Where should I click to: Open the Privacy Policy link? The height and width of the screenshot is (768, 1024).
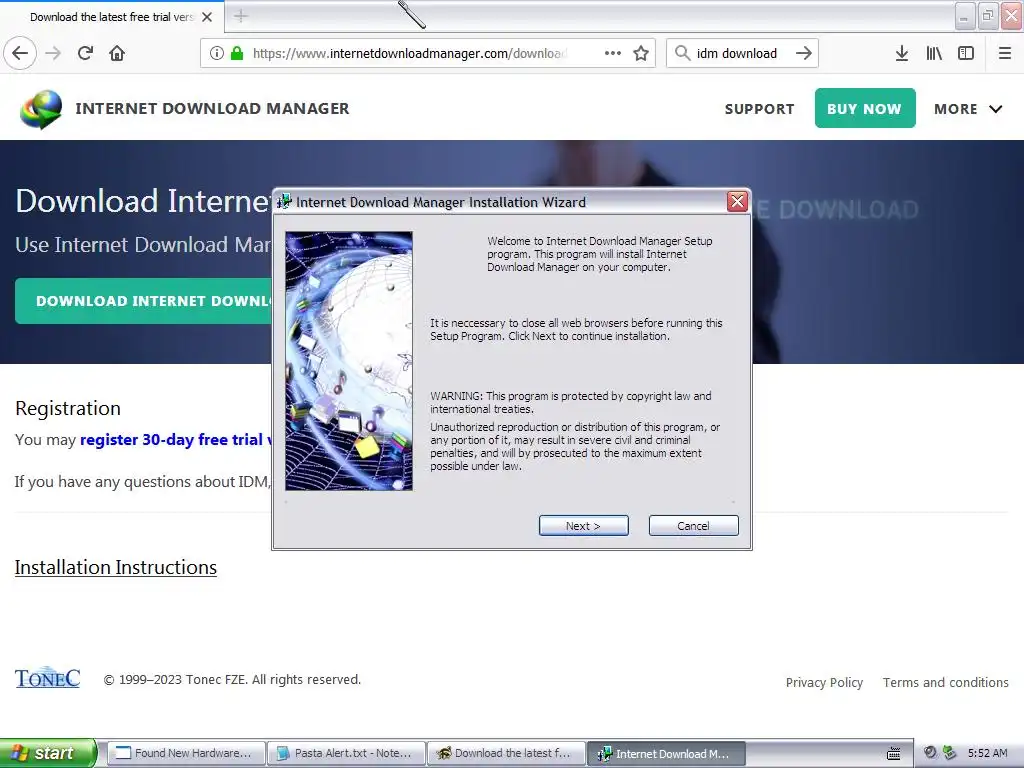pos(824,682)
